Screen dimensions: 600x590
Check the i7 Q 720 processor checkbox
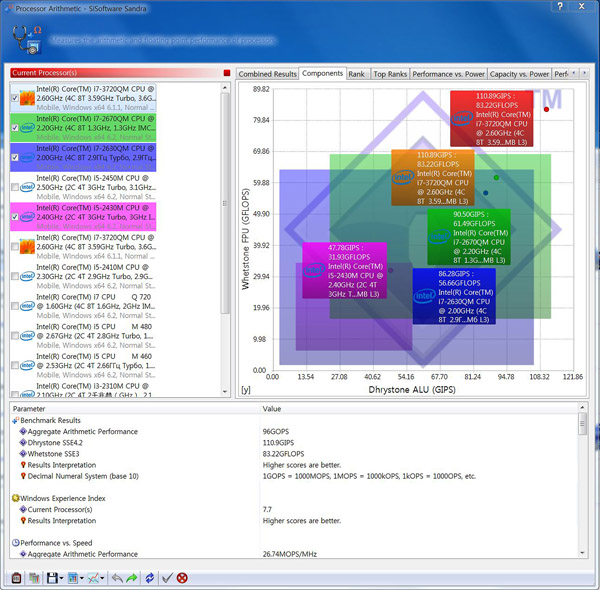[x=15, y=306]
